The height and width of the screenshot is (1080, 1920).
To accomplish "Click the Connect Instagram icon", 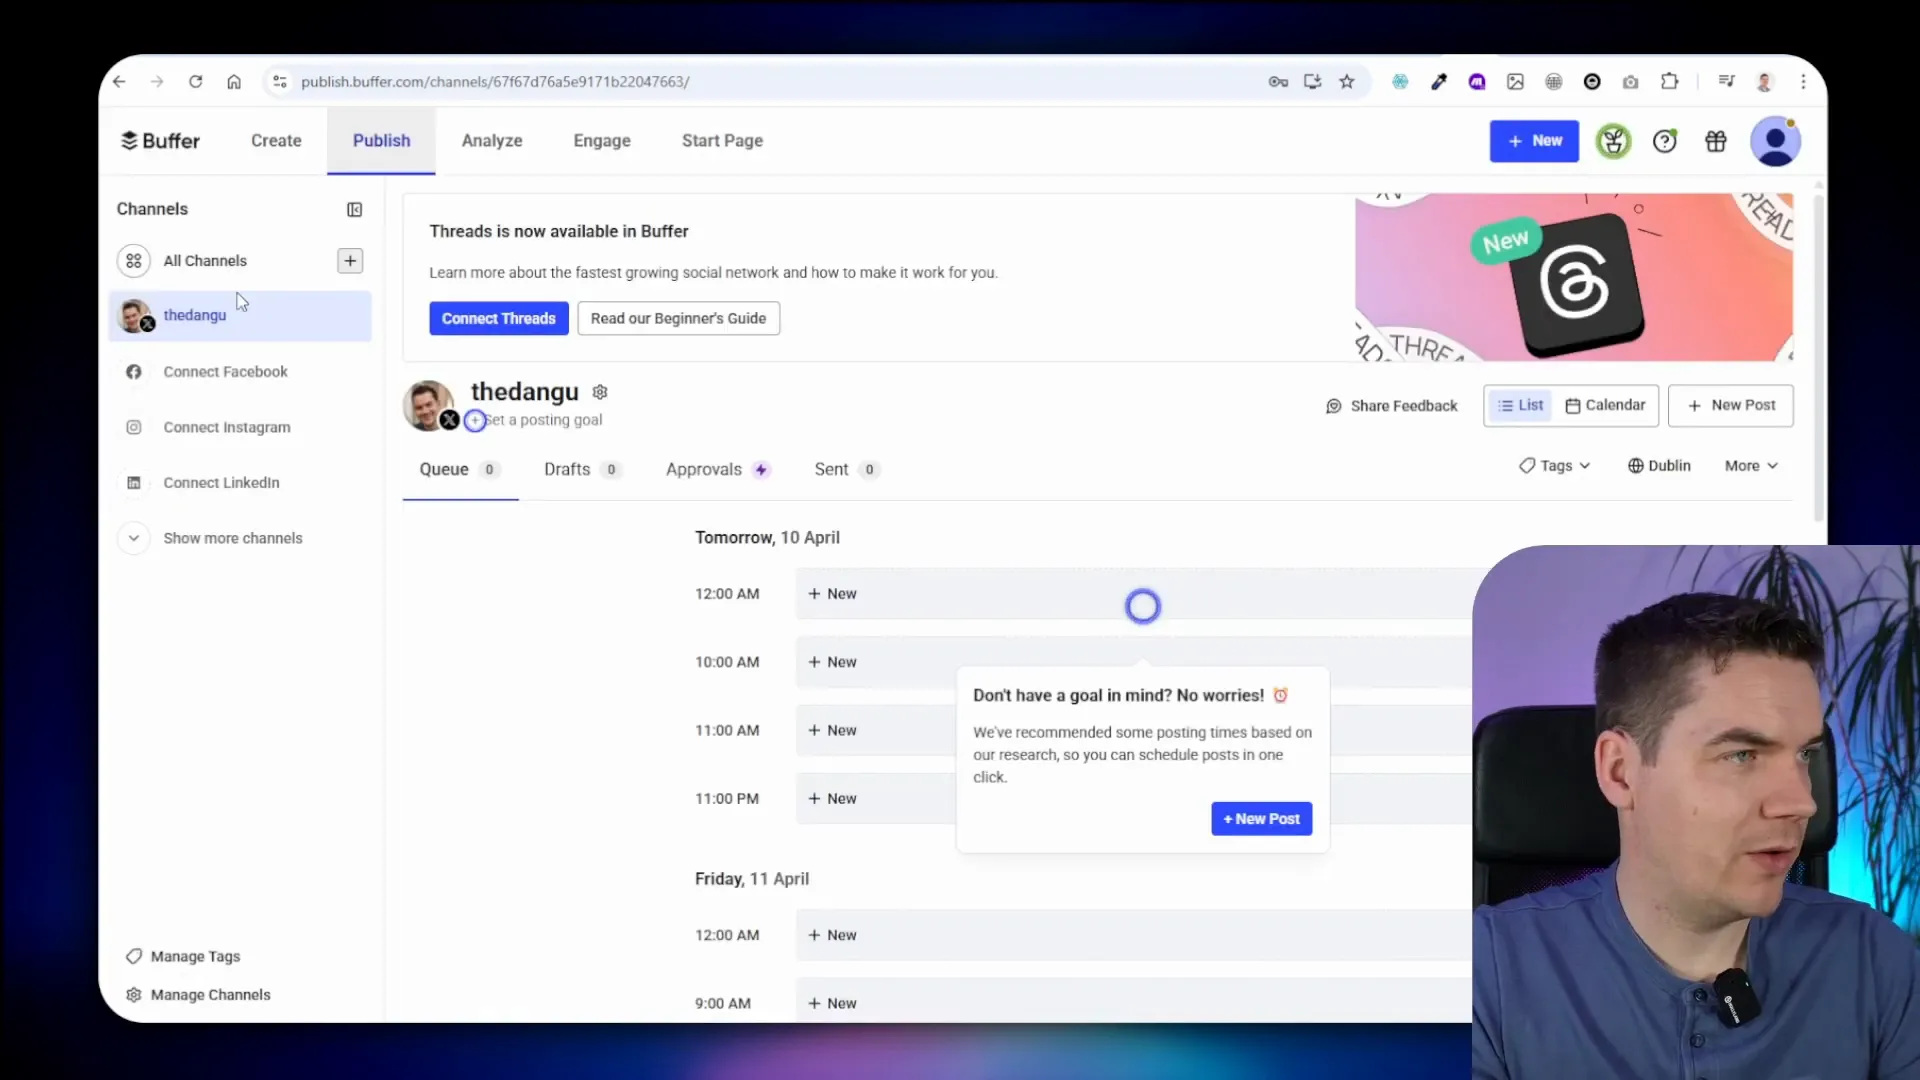I will point(133,427).
